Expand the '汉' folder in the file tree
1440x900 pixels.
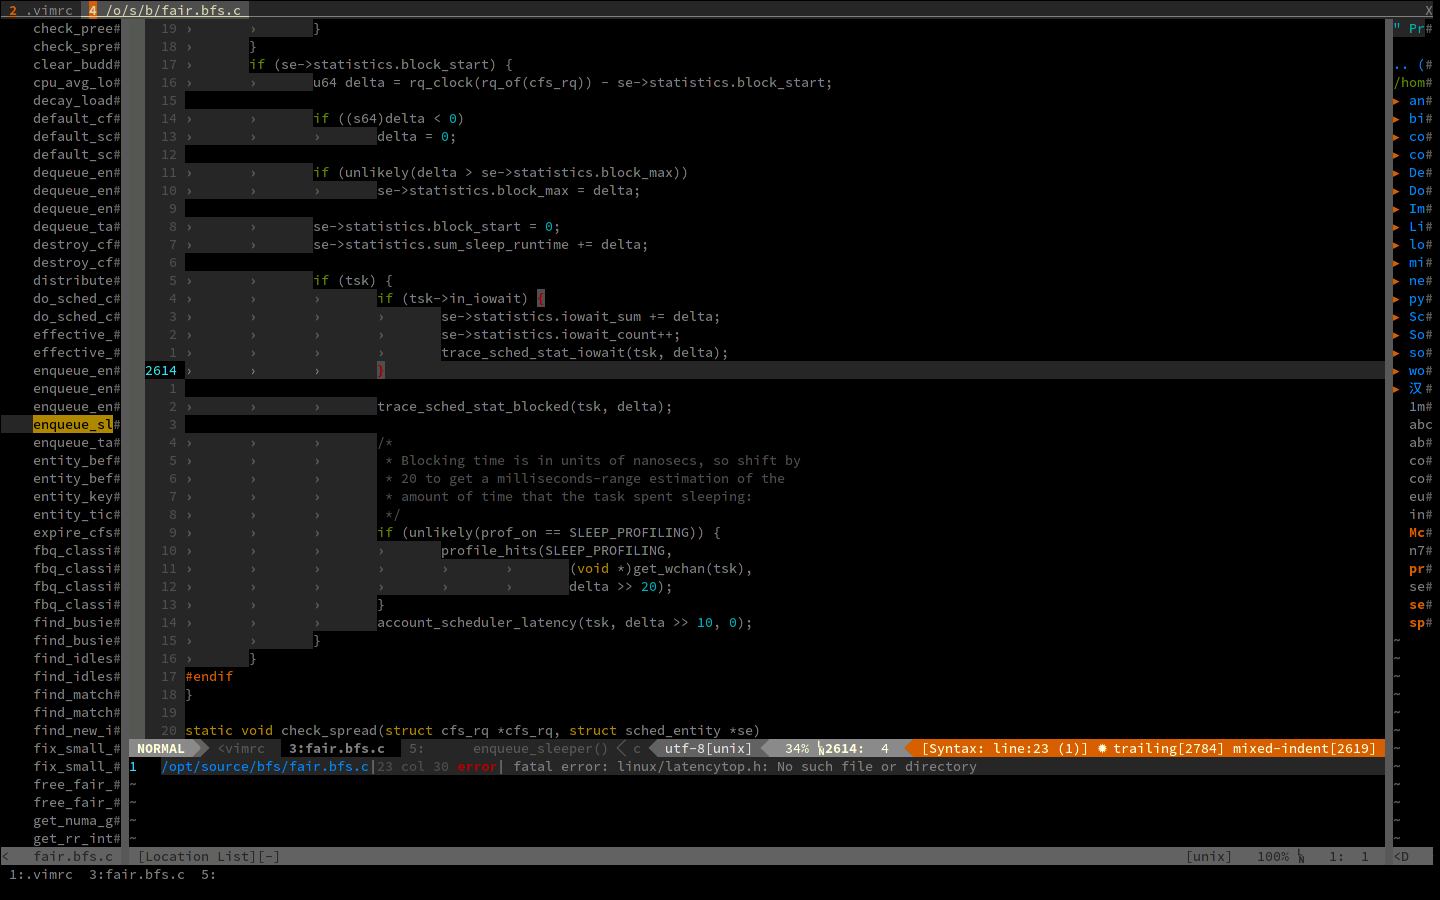pyautogui.click(x=1396, y=389)
